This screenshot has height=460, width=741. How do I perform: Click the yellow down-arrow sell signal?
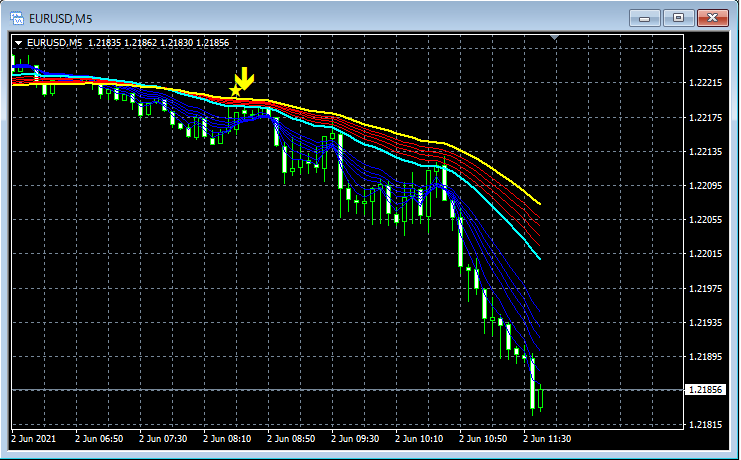coord(244,78)
